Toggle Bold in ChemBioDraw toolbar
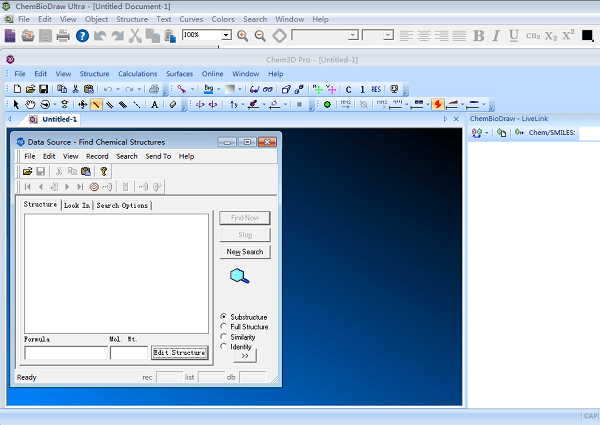Image resolution: width=600 pixels, height=425 pixels. [478, 36]
